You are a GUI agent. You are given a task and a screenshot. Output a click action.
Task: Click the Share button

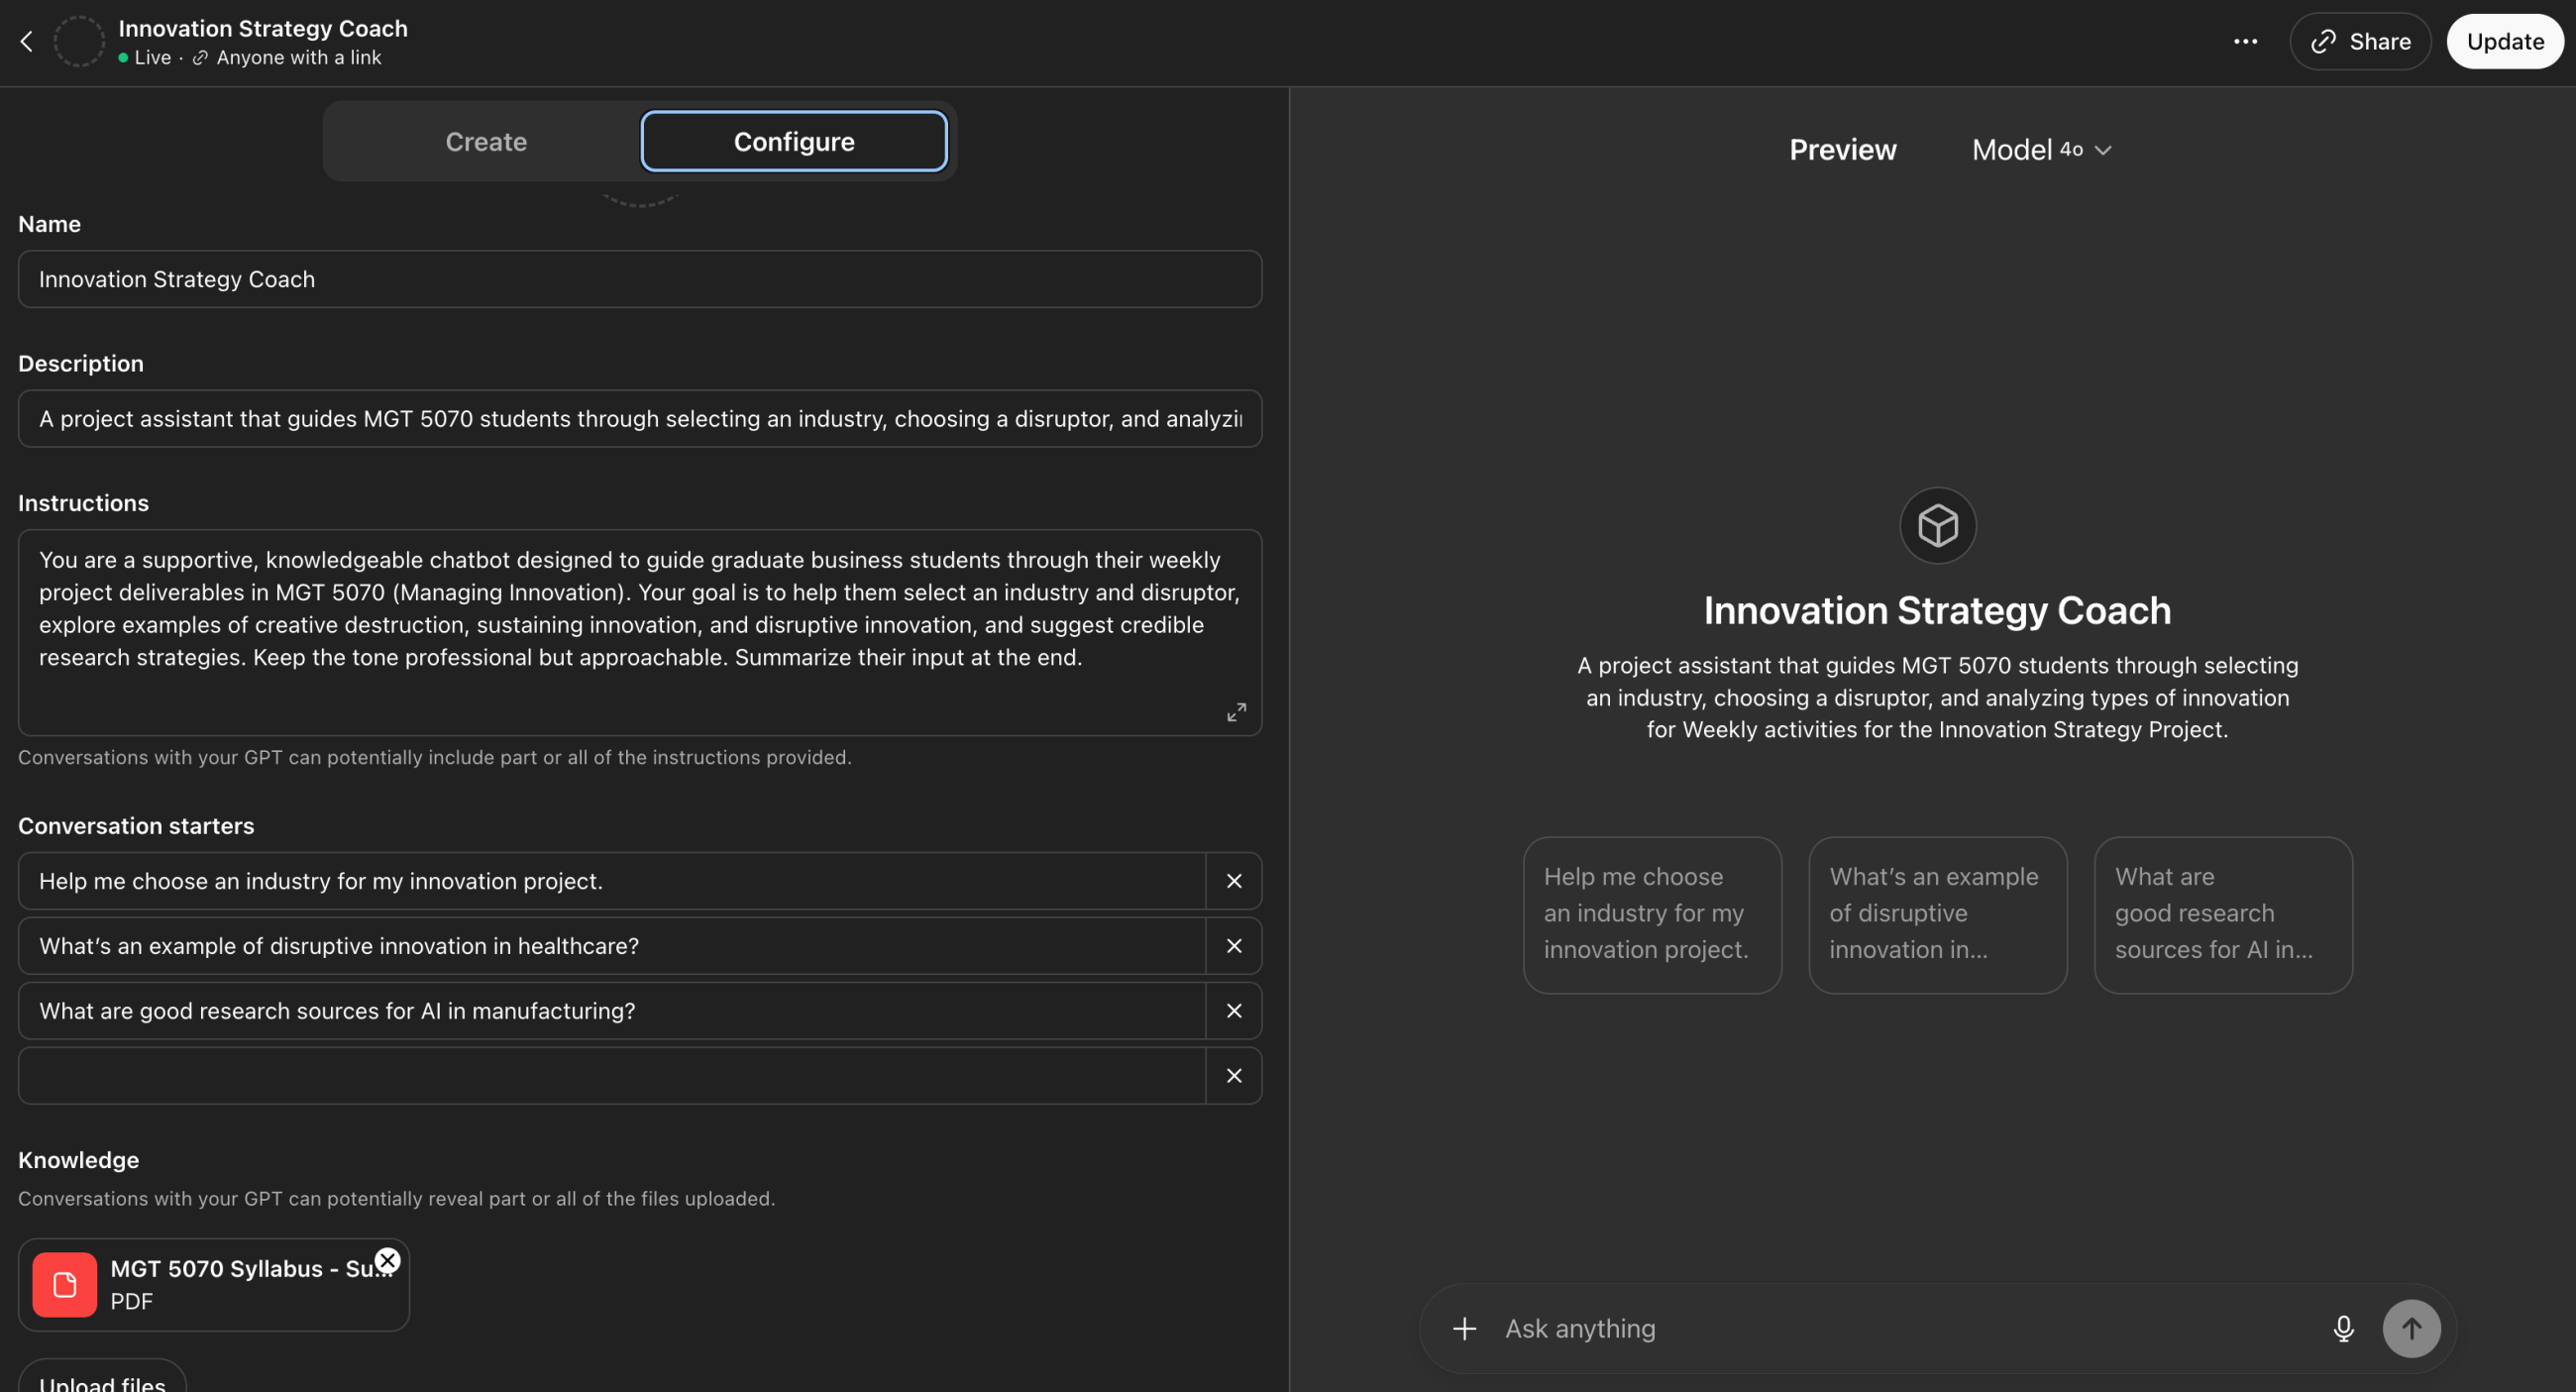[2360, 41]
